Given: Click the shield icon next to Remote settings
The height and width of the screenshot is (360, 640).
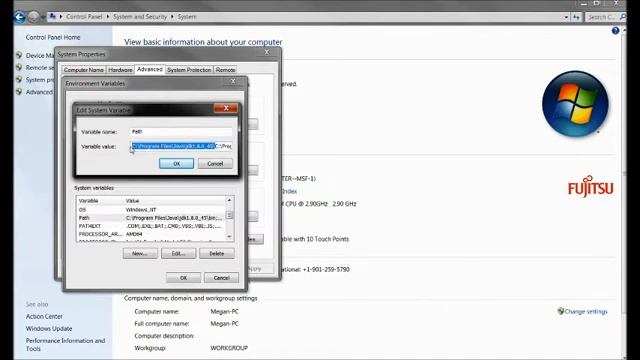Looking at the screenshot, I should (19, 67).
